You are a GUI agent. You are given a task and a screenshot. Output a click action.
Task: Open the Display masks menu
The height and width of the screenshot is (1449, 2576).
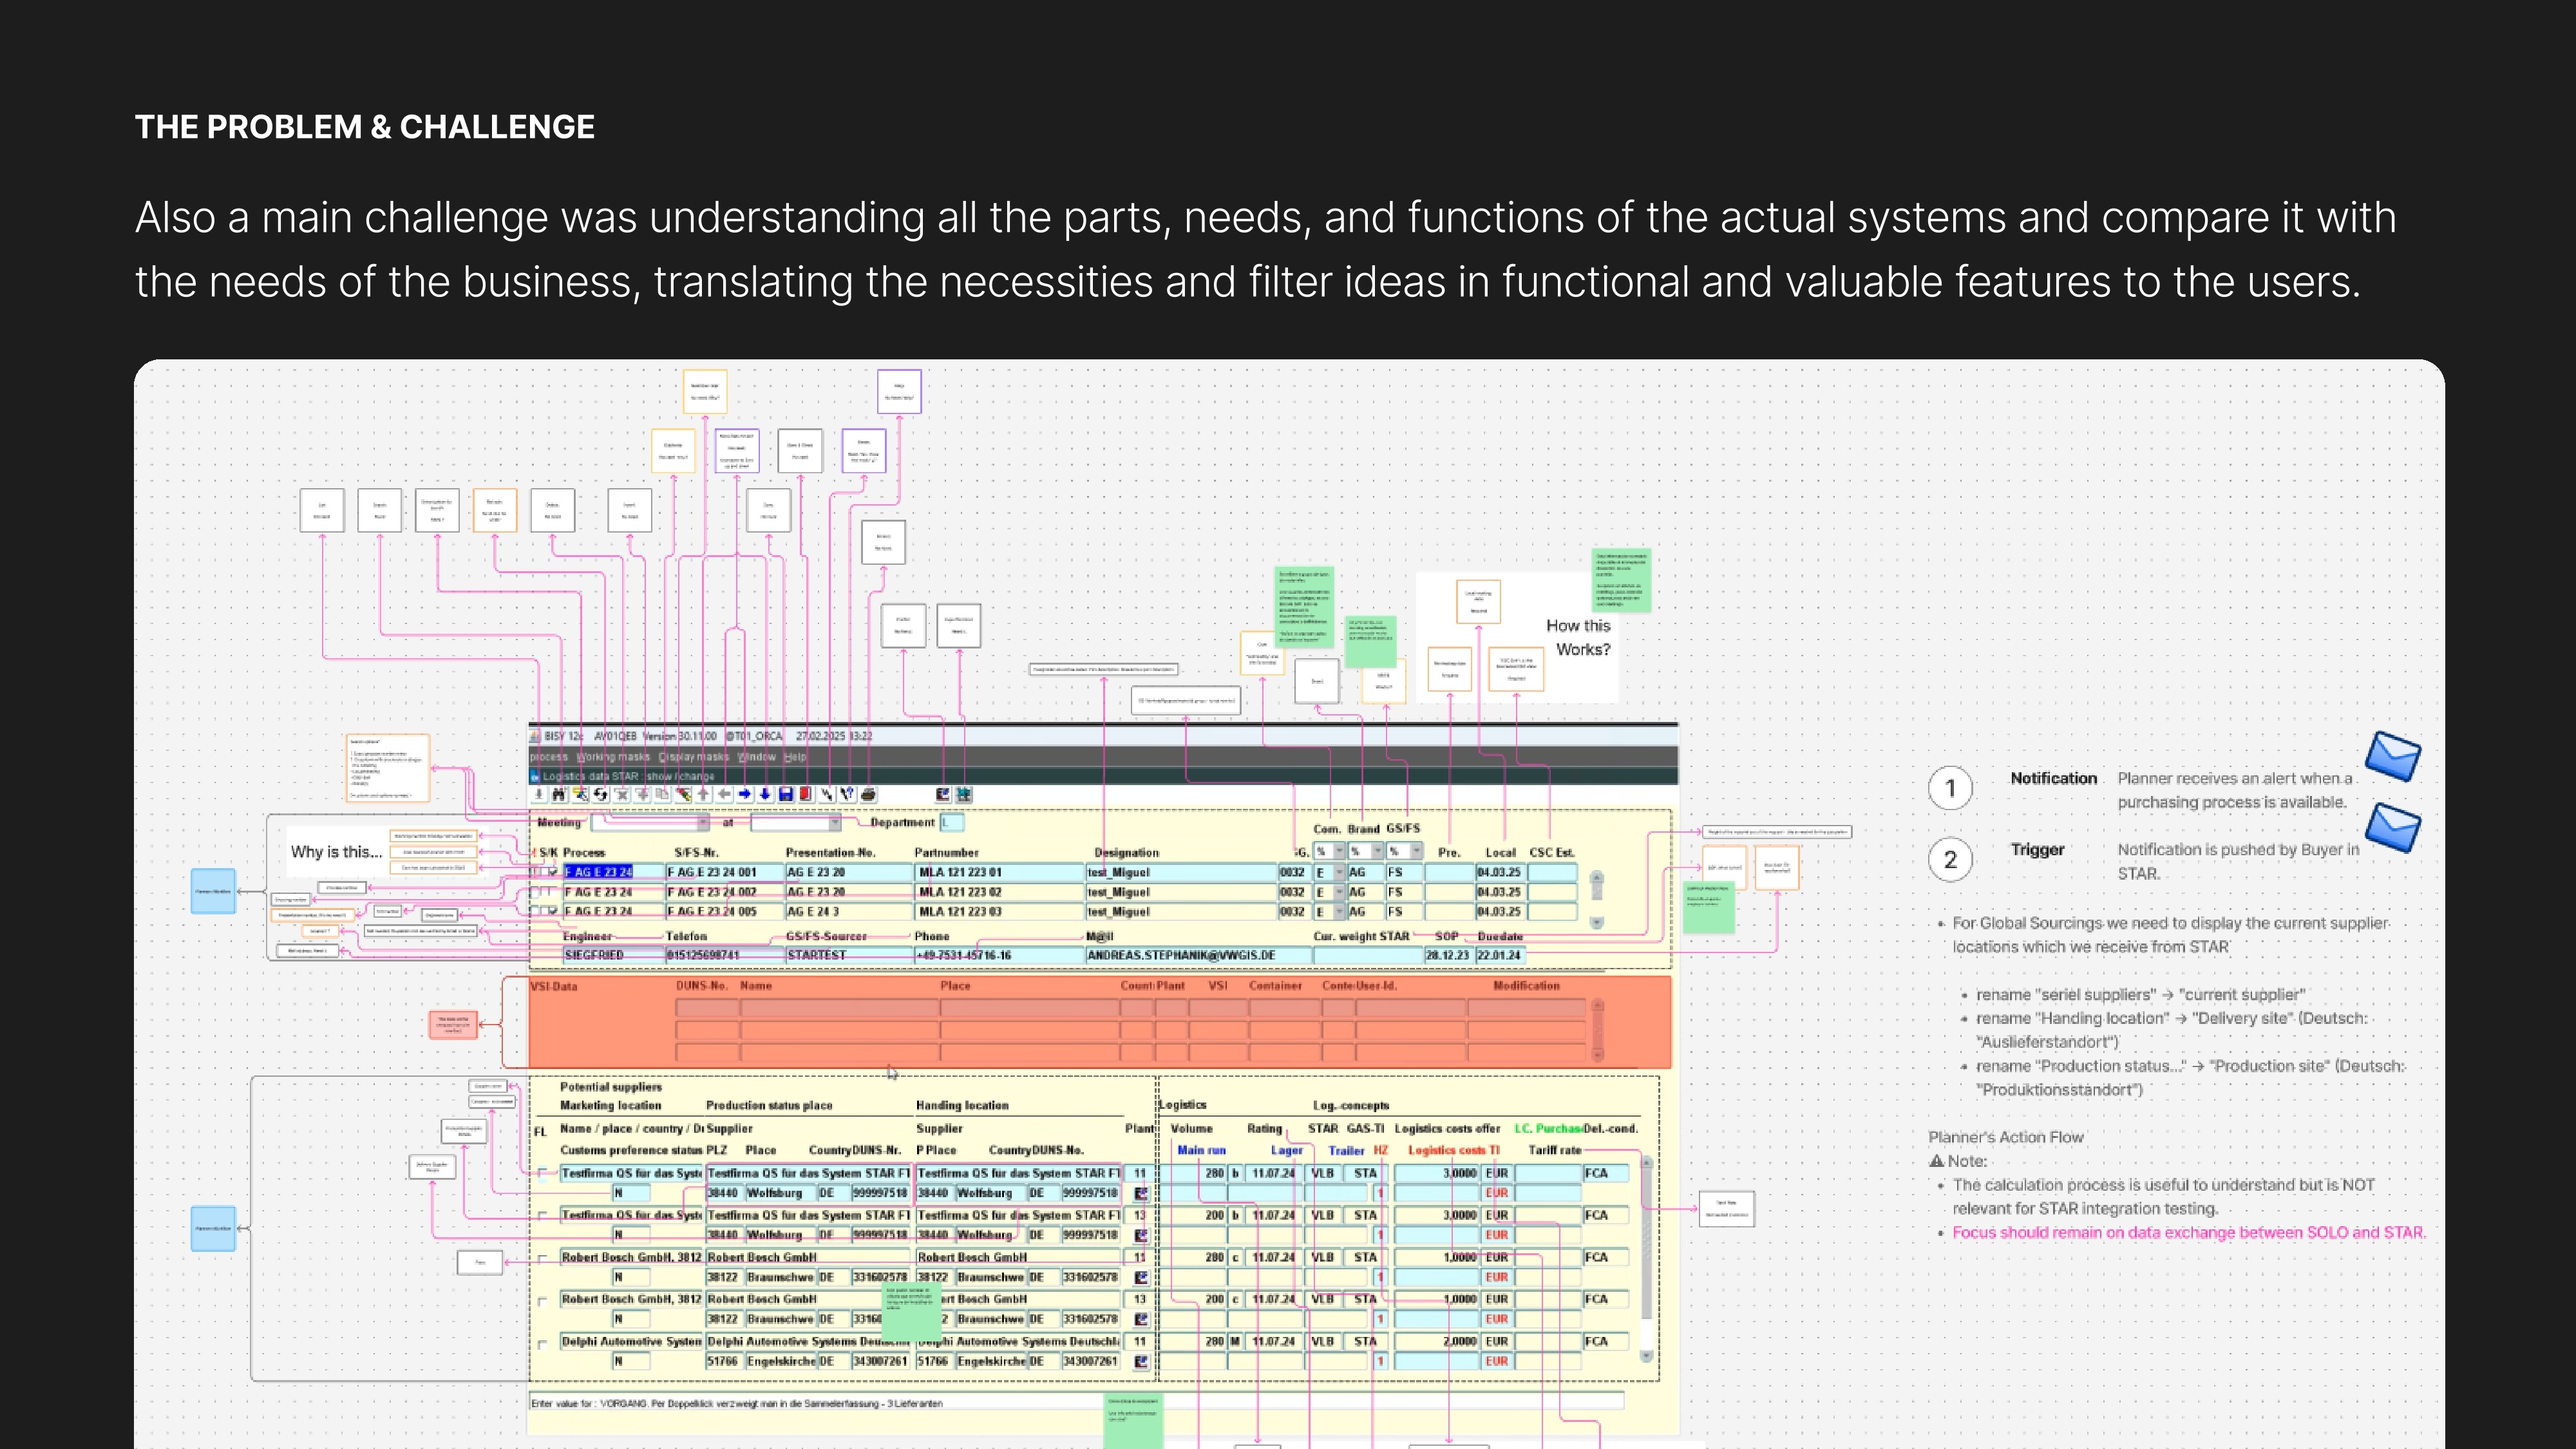click(x=694, y=757)
